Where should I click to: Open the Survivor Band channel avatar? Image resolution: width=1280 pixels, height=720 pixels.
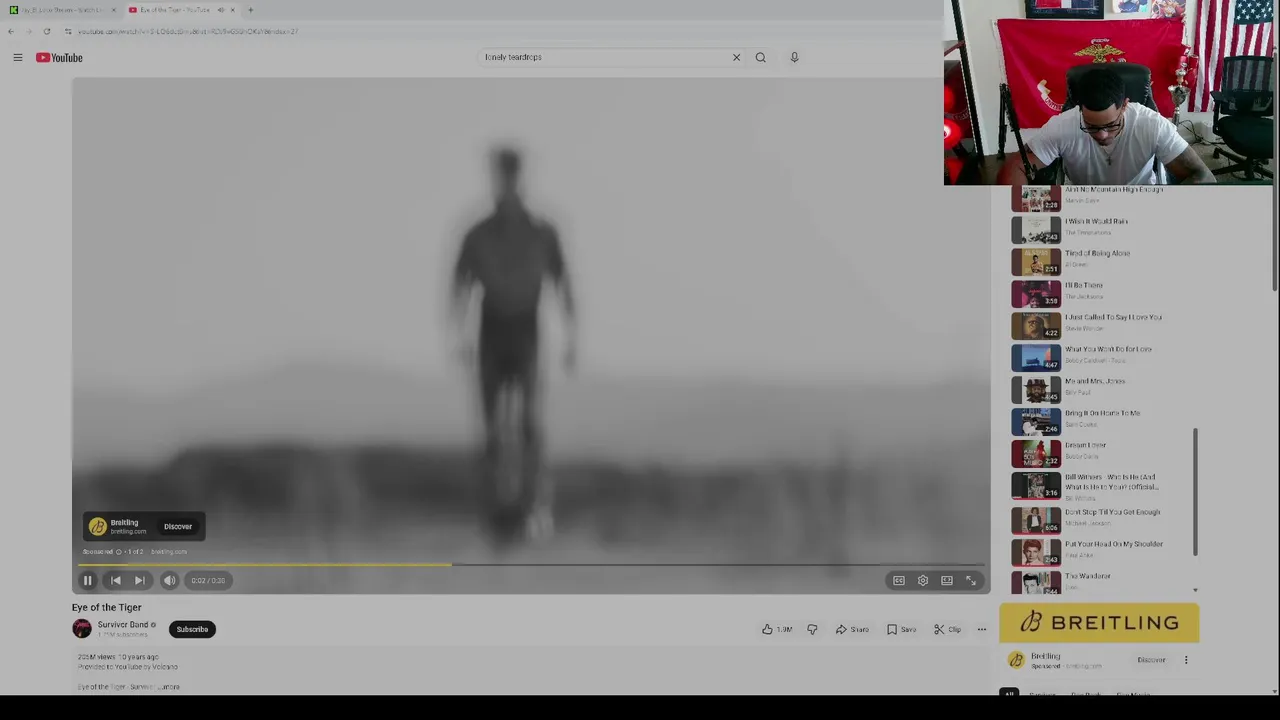point(82,629)
